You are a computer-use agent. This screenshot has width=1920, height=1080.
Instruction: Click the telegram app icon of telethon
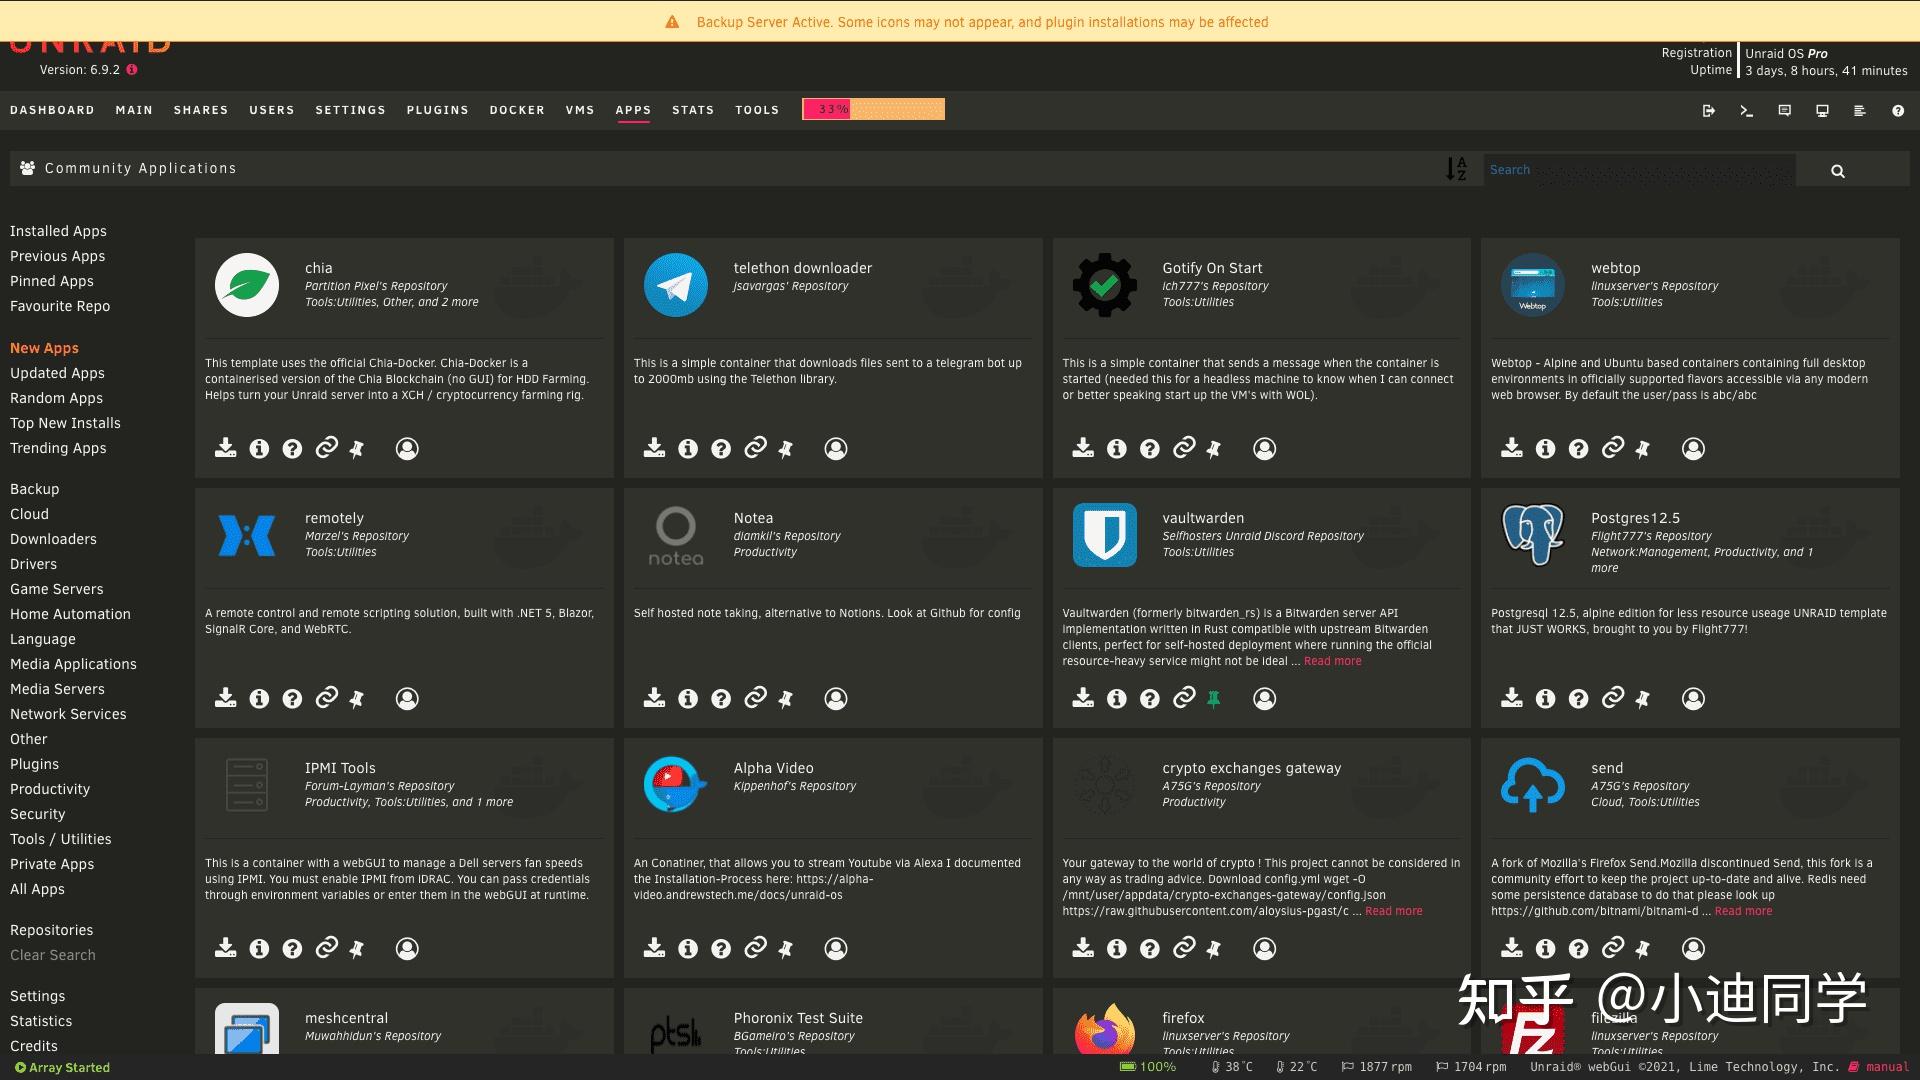click(x=675, y=285)
